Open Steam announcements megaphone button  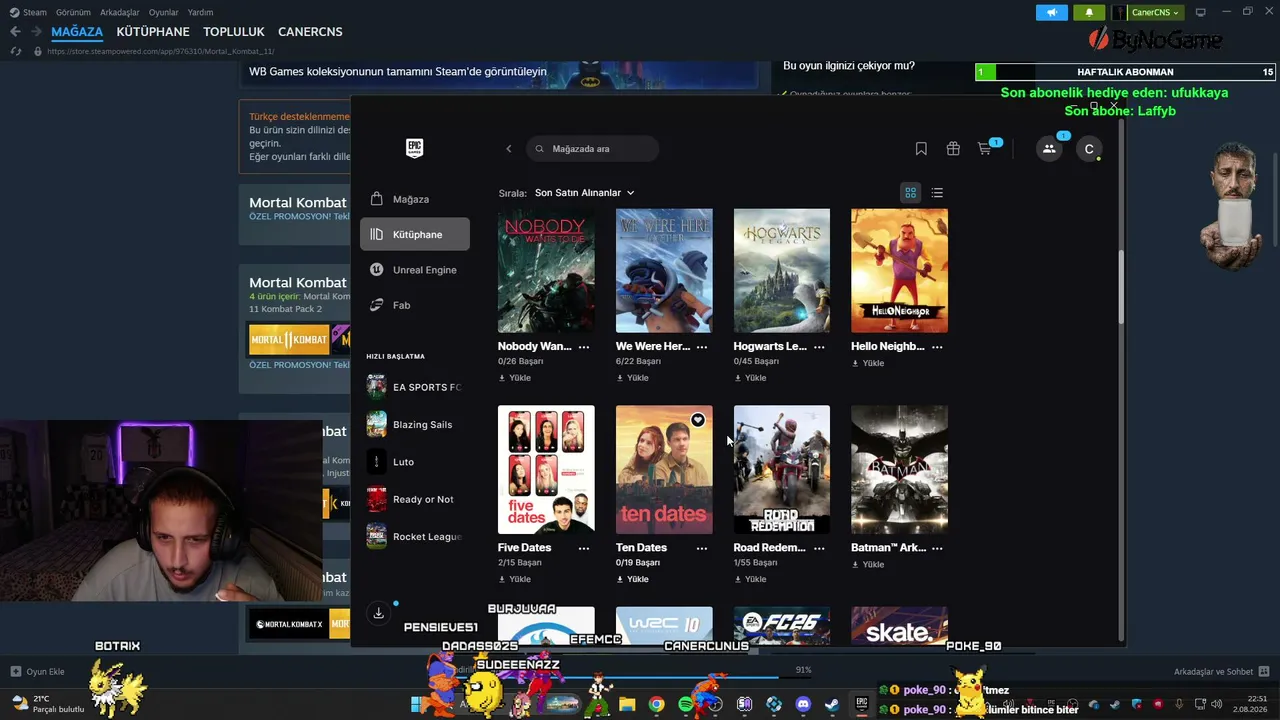tap(1051, 12)
